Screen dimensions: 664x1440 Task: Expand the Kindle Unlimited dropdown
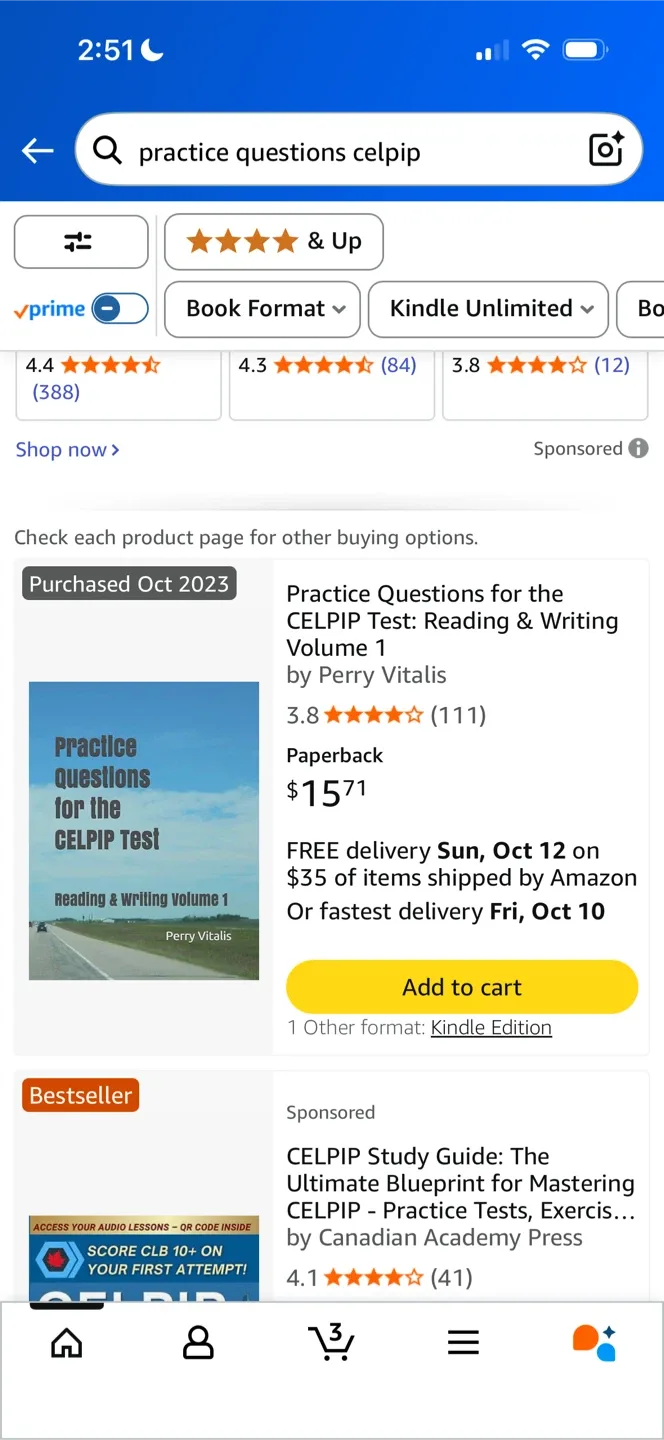pyautogui.click(x=488, y=309)
